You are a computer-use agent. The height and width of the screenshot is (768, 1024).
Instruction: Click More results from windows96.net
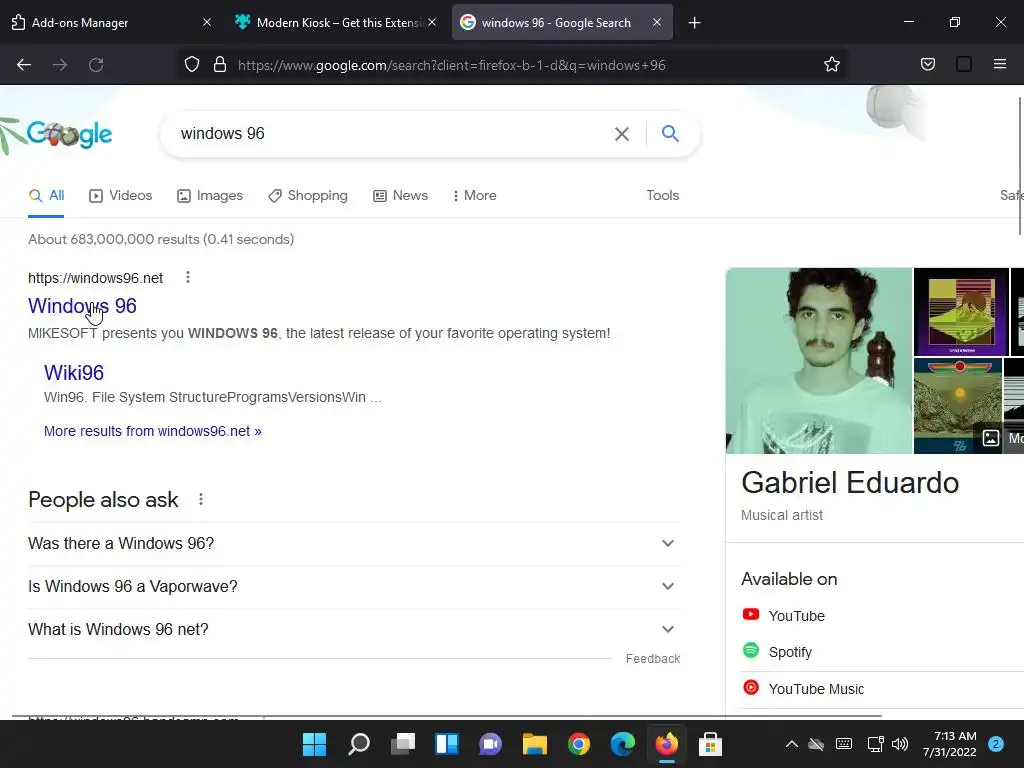point(153,431)
